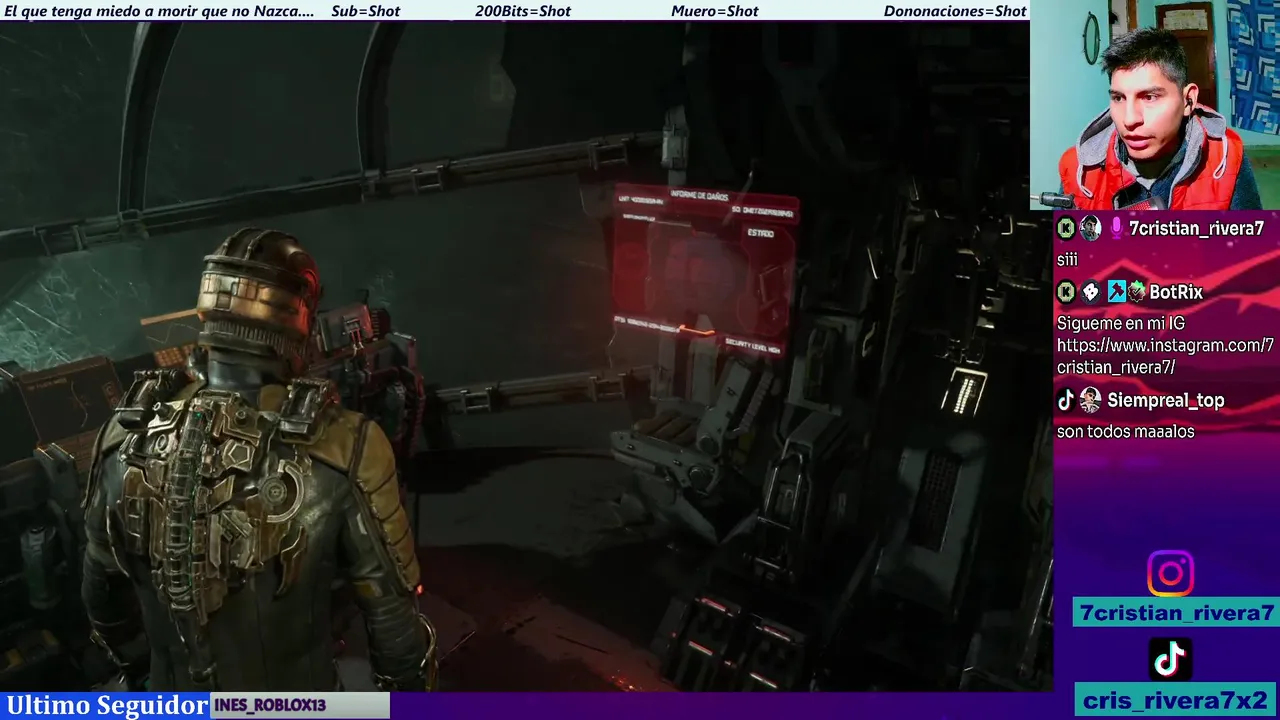Click the large Instagram logo icon

pos(1170,574)
